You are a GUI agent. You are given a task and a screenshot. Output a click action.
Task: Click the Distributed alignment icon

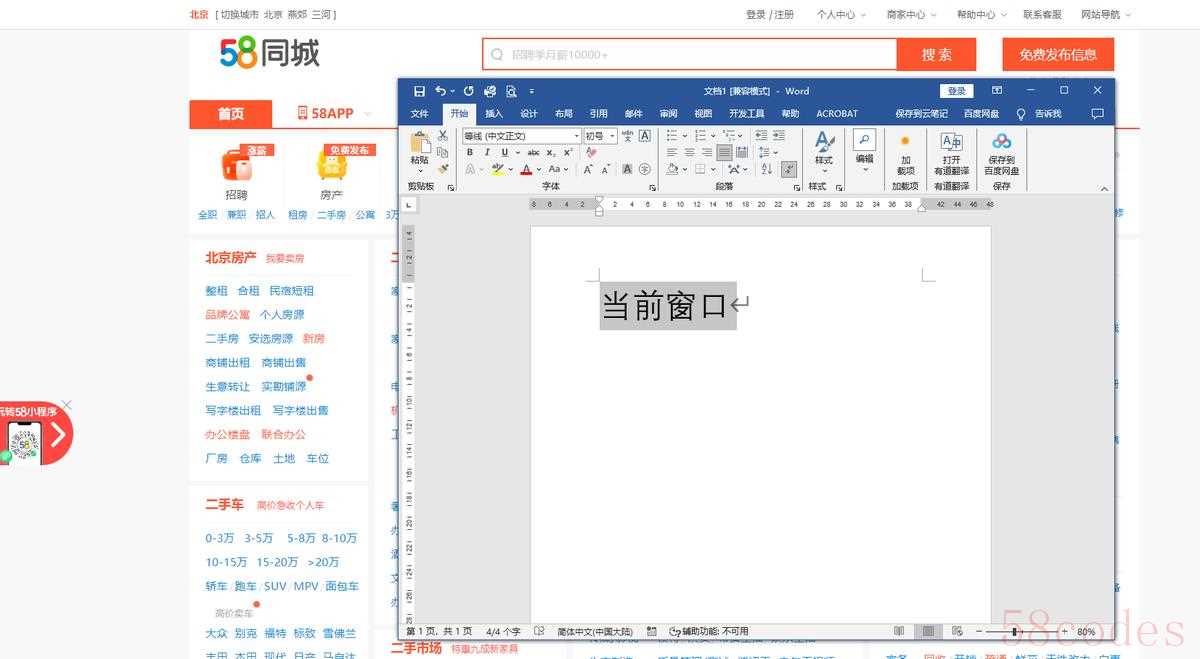click(741, 152)
